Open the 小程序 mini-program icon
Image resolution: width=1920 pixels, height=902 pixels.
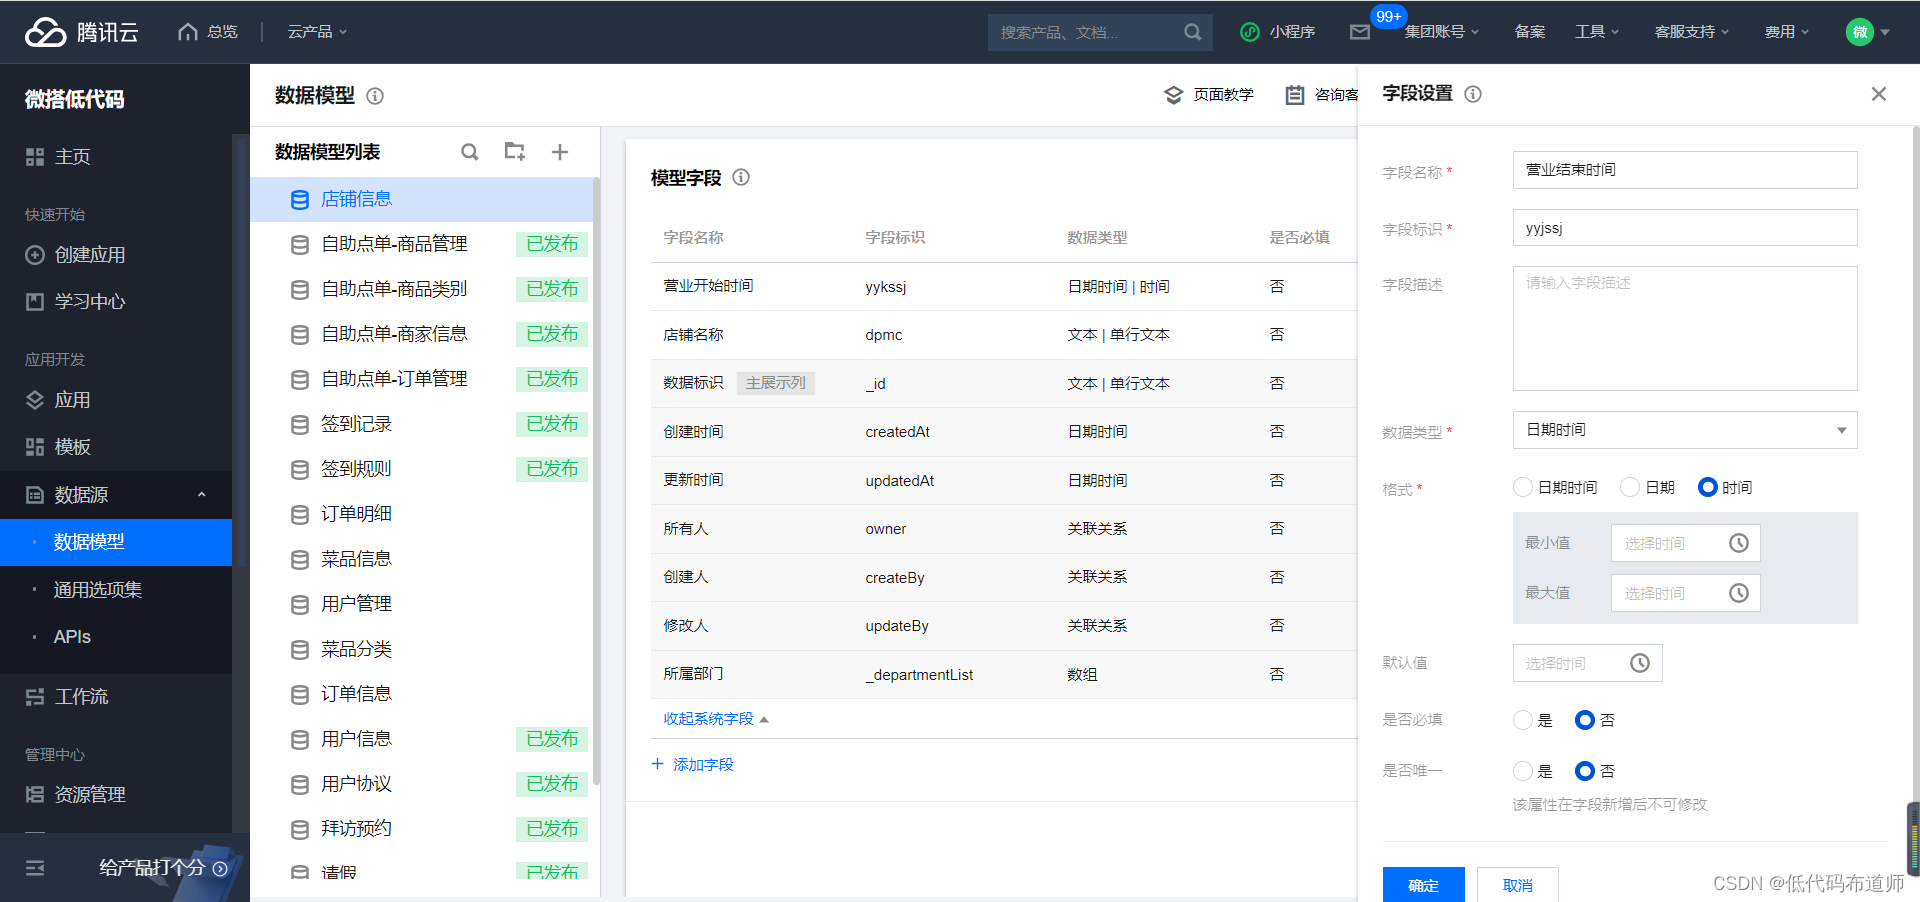[x=1249, y=32]
